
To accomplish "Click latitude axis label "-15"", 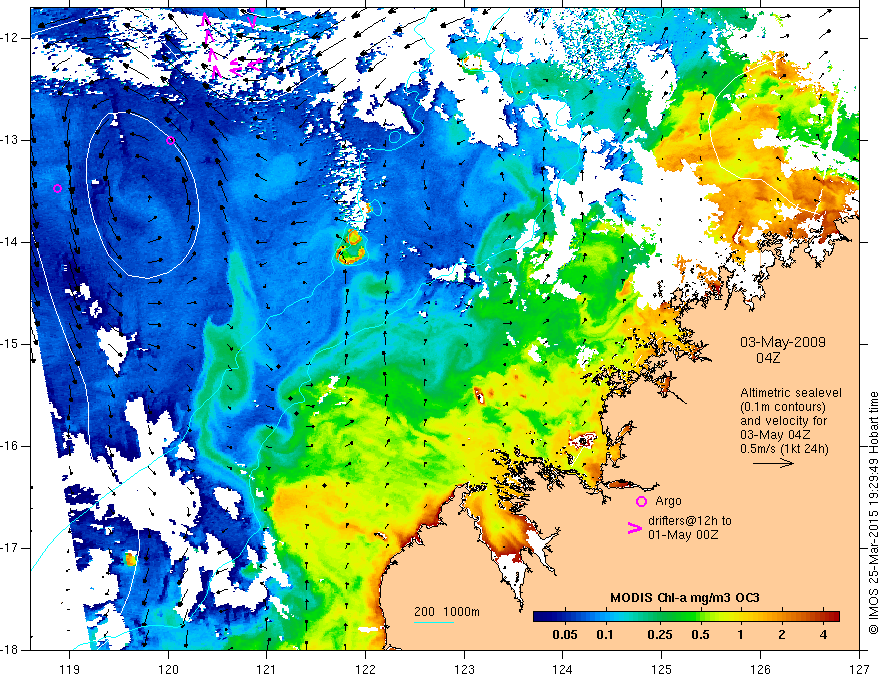I will coord(10,344).
